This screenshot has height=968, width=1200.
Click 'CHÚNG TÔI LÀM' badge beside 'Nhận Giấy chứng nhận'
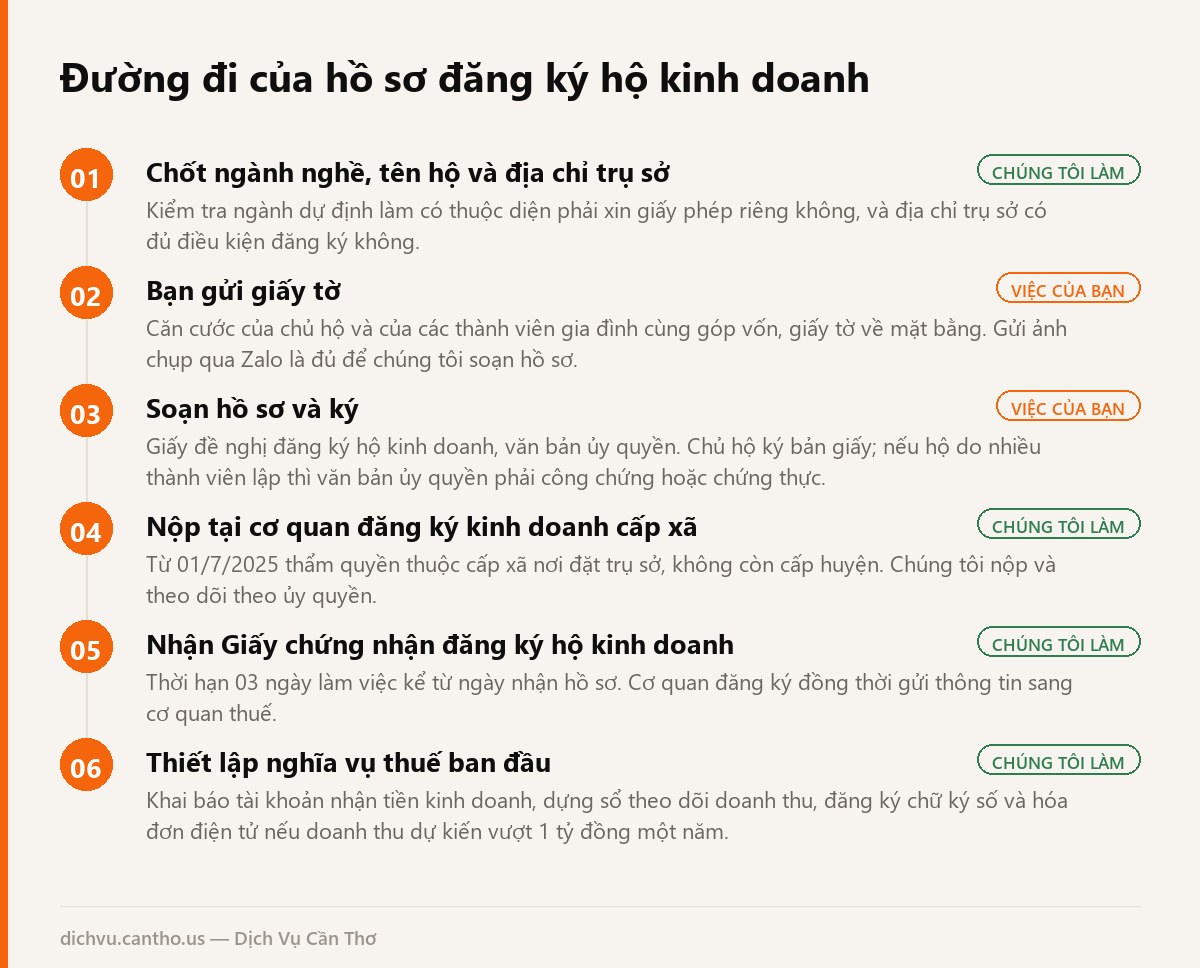point(1059,643)
